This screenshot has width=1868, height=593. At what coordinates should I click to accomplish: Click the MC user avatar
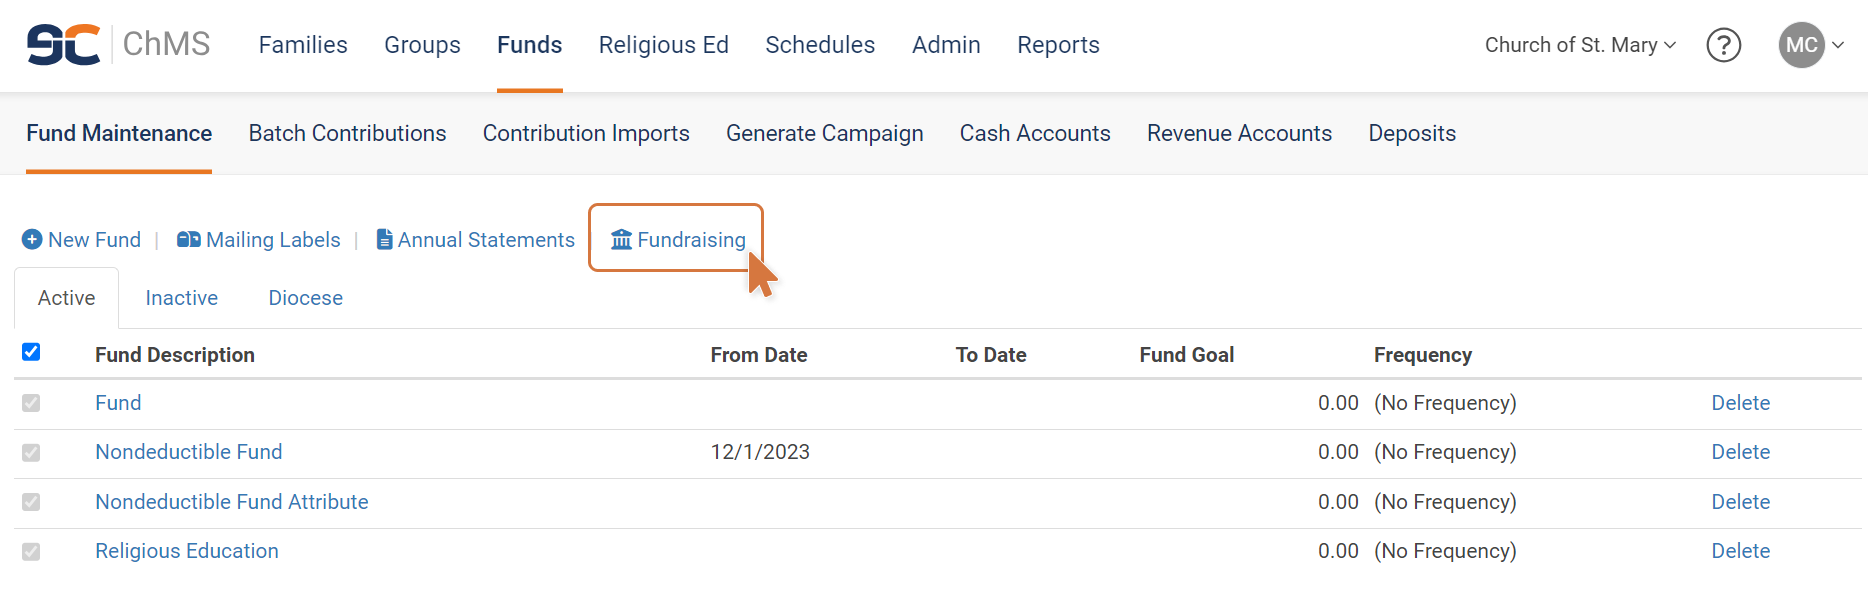tap(1801, 45)
